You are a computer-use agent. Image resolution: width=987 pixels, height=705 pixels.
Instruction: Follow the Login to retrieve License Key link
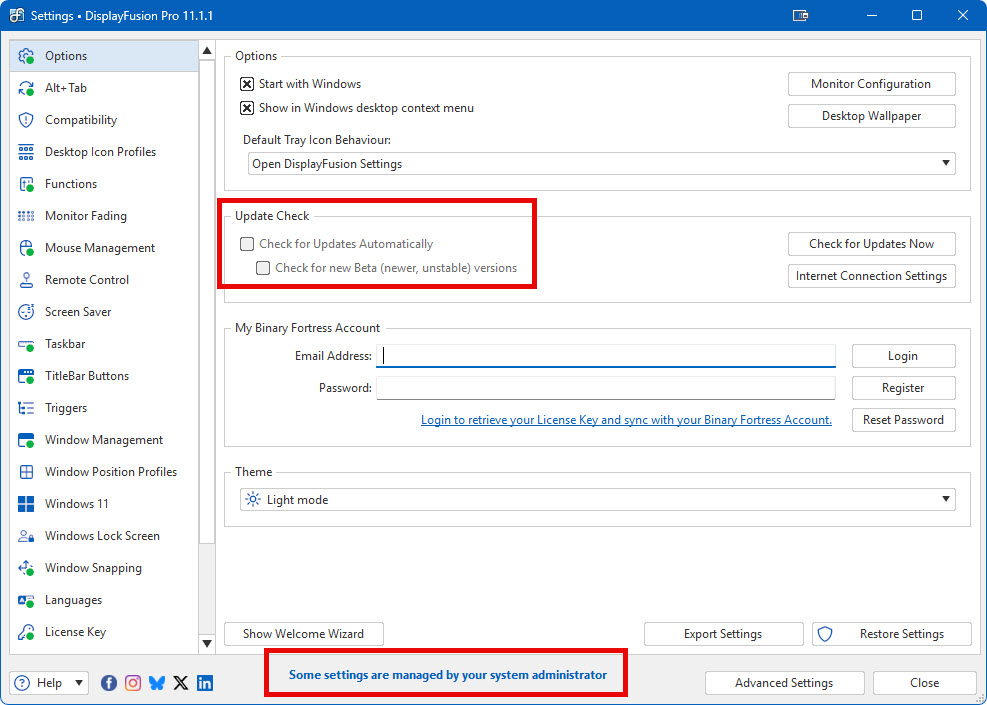626,420
